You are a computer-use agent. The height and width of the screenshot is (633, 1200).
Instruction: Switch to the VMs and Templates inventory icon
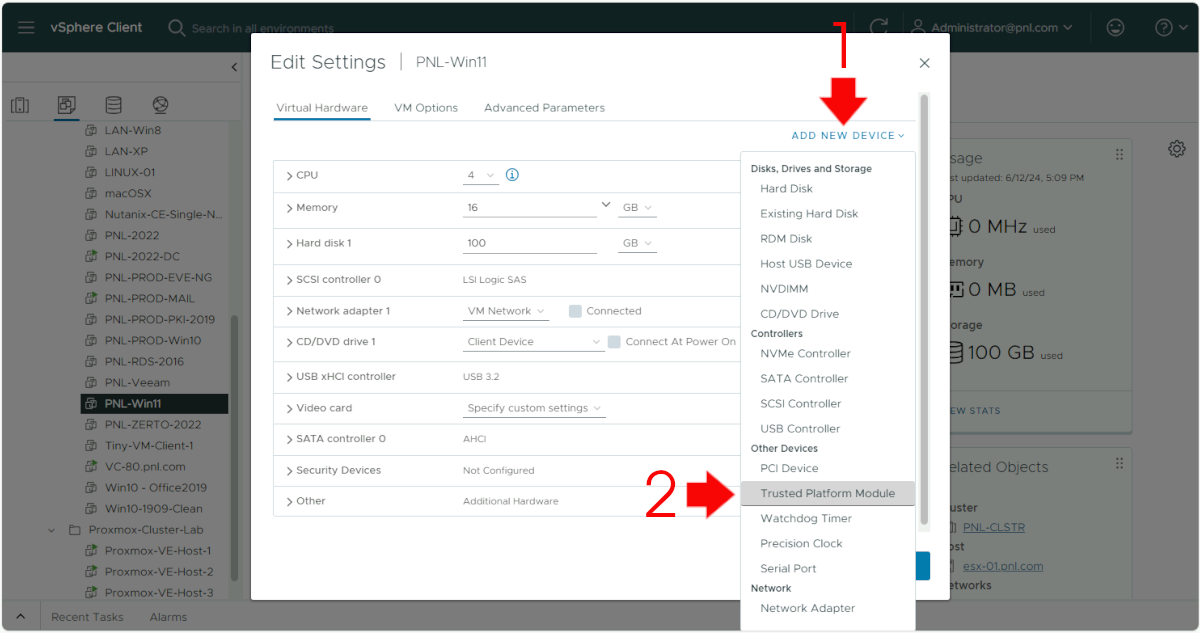click(x=66, y=104)
